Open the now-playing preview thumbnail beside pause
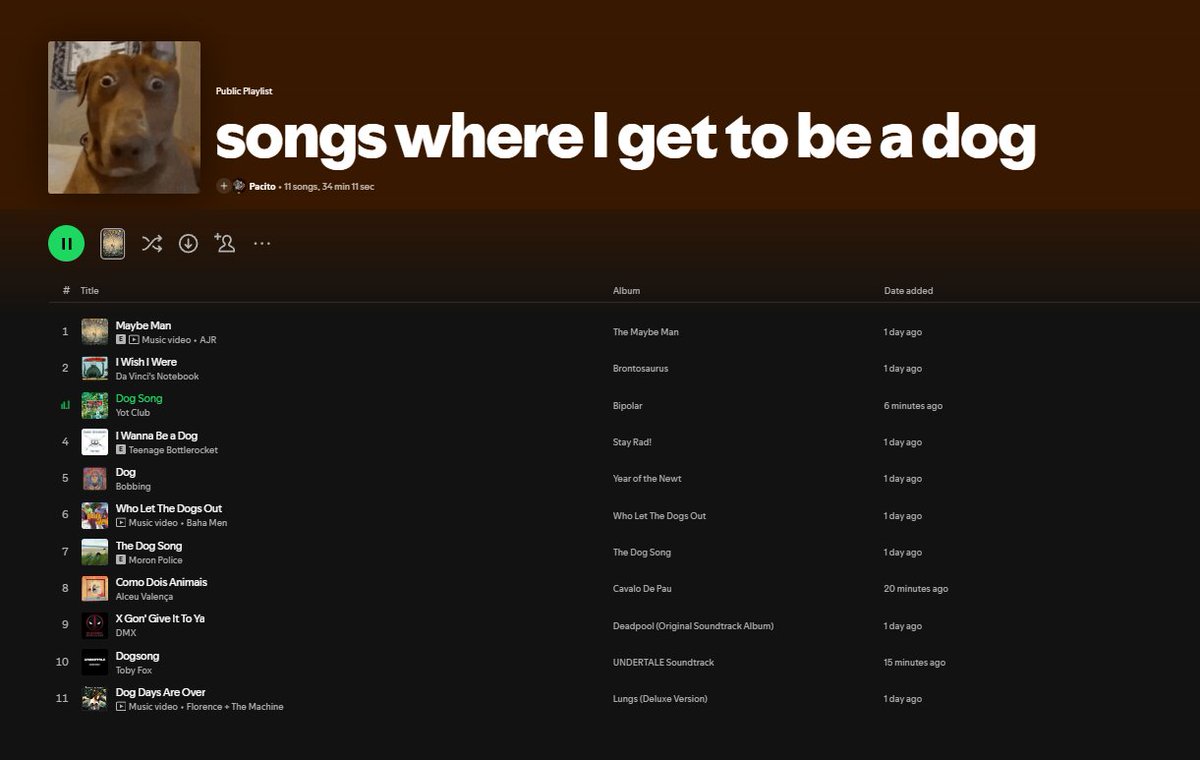Screen dimensions: 1200x760 (113, 243)
